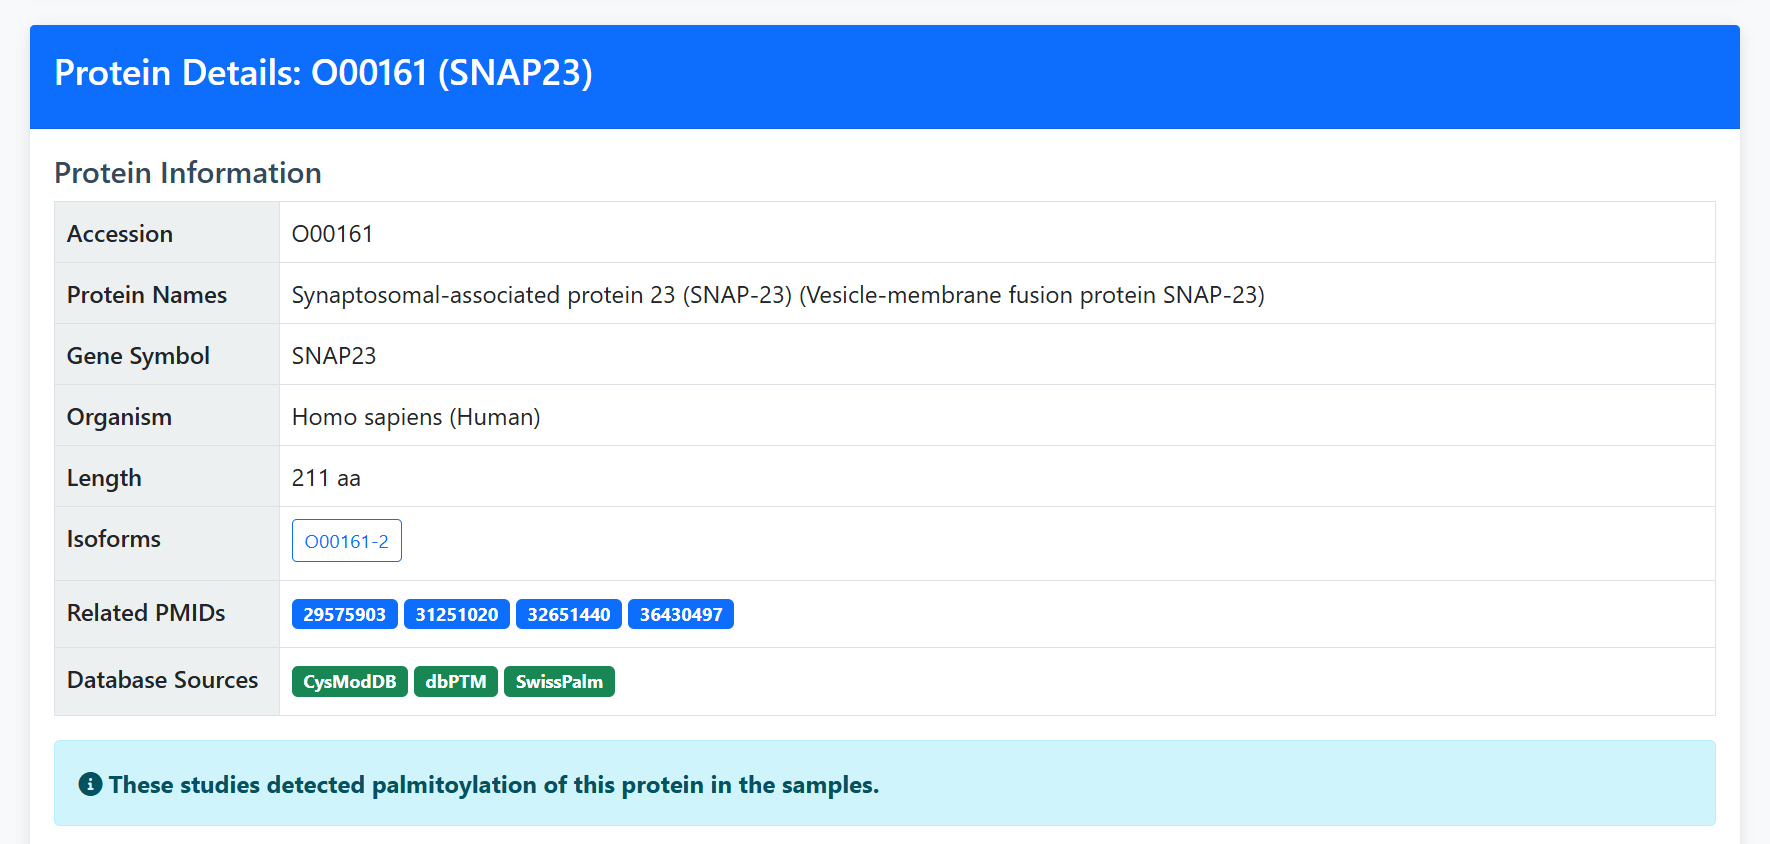
Task: Open PMID 31251020 reference
Action: [x=457, y=614]
